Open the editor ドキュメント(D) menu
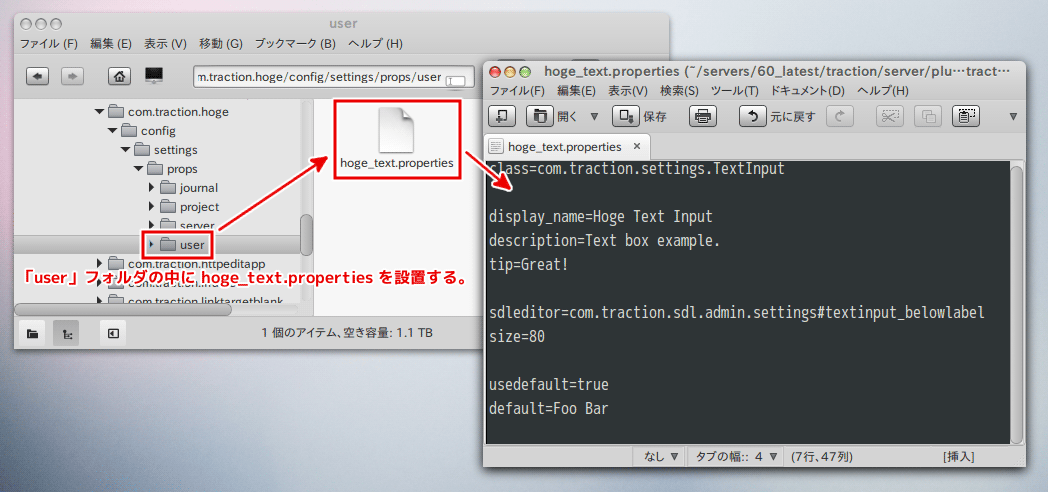 pos(808,90)
